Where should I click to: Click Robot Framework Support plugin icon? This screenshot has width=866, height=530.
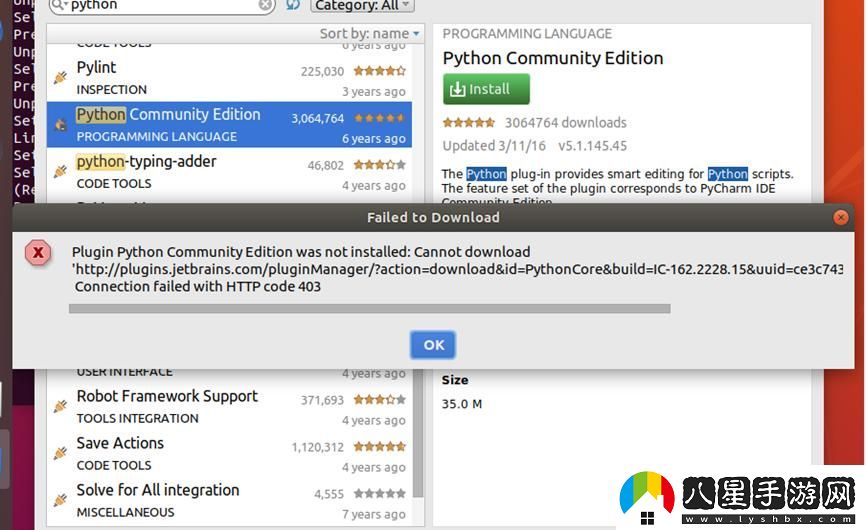(x=60, y=407)
